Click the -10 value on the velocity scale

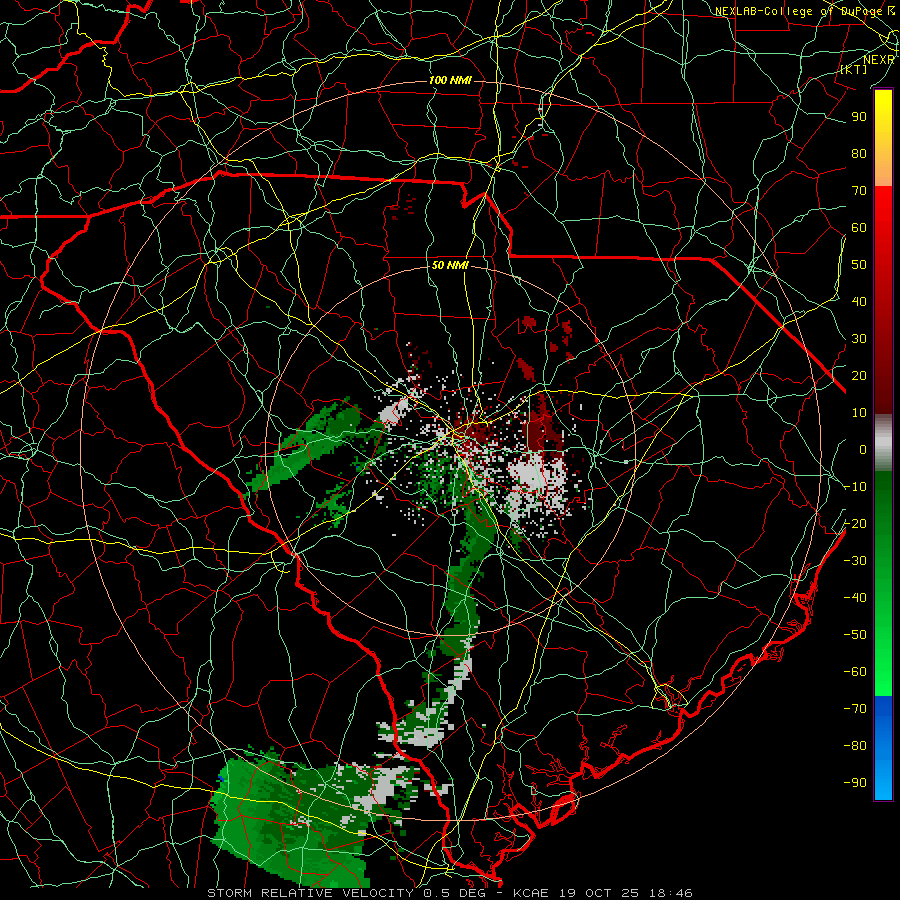[x=855, y=487]
